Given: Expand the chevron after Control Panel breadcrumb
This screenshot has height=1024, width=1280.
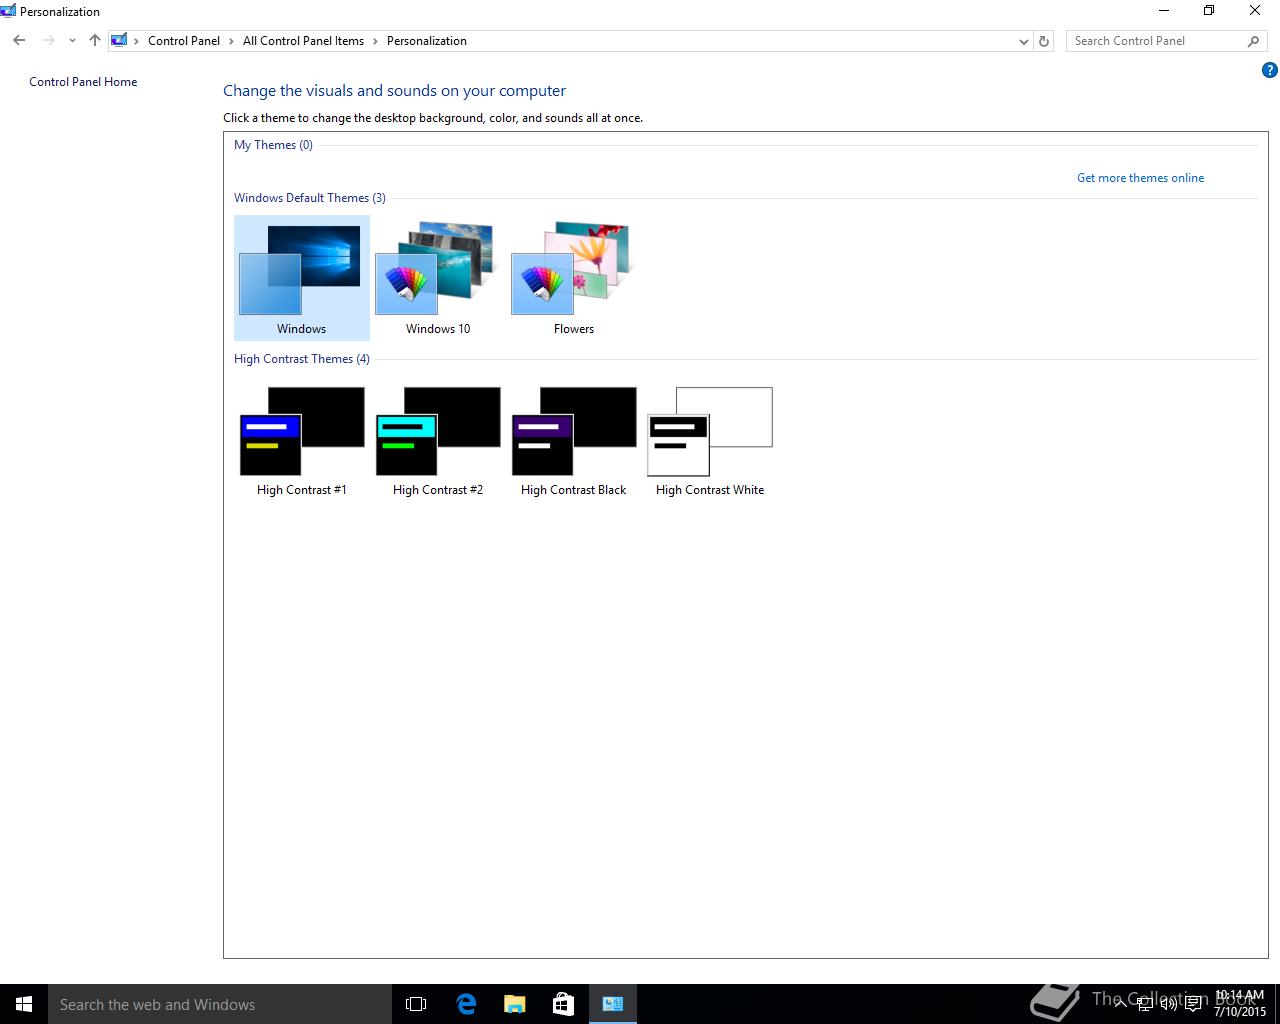Looking at the screenshot, I should click(231, 41).
